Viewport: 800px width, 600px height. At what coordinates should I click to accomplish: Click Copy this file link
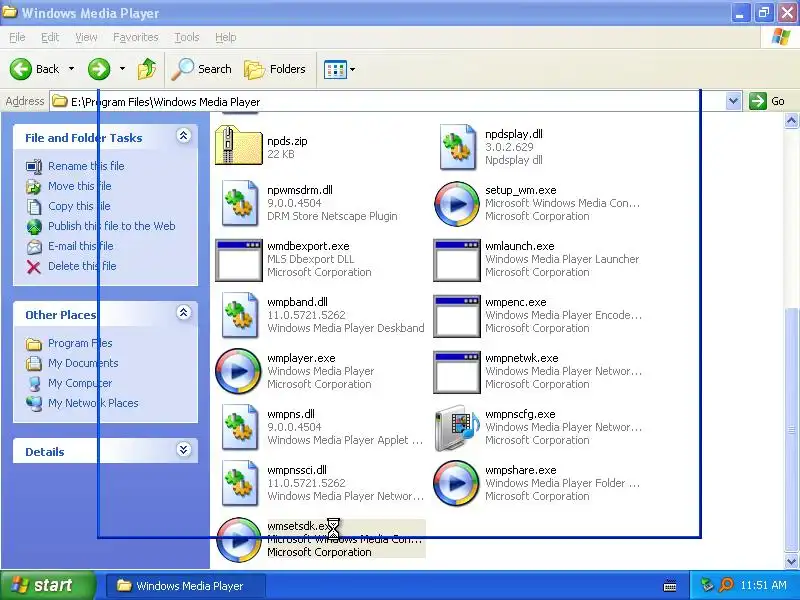[79, 206]
